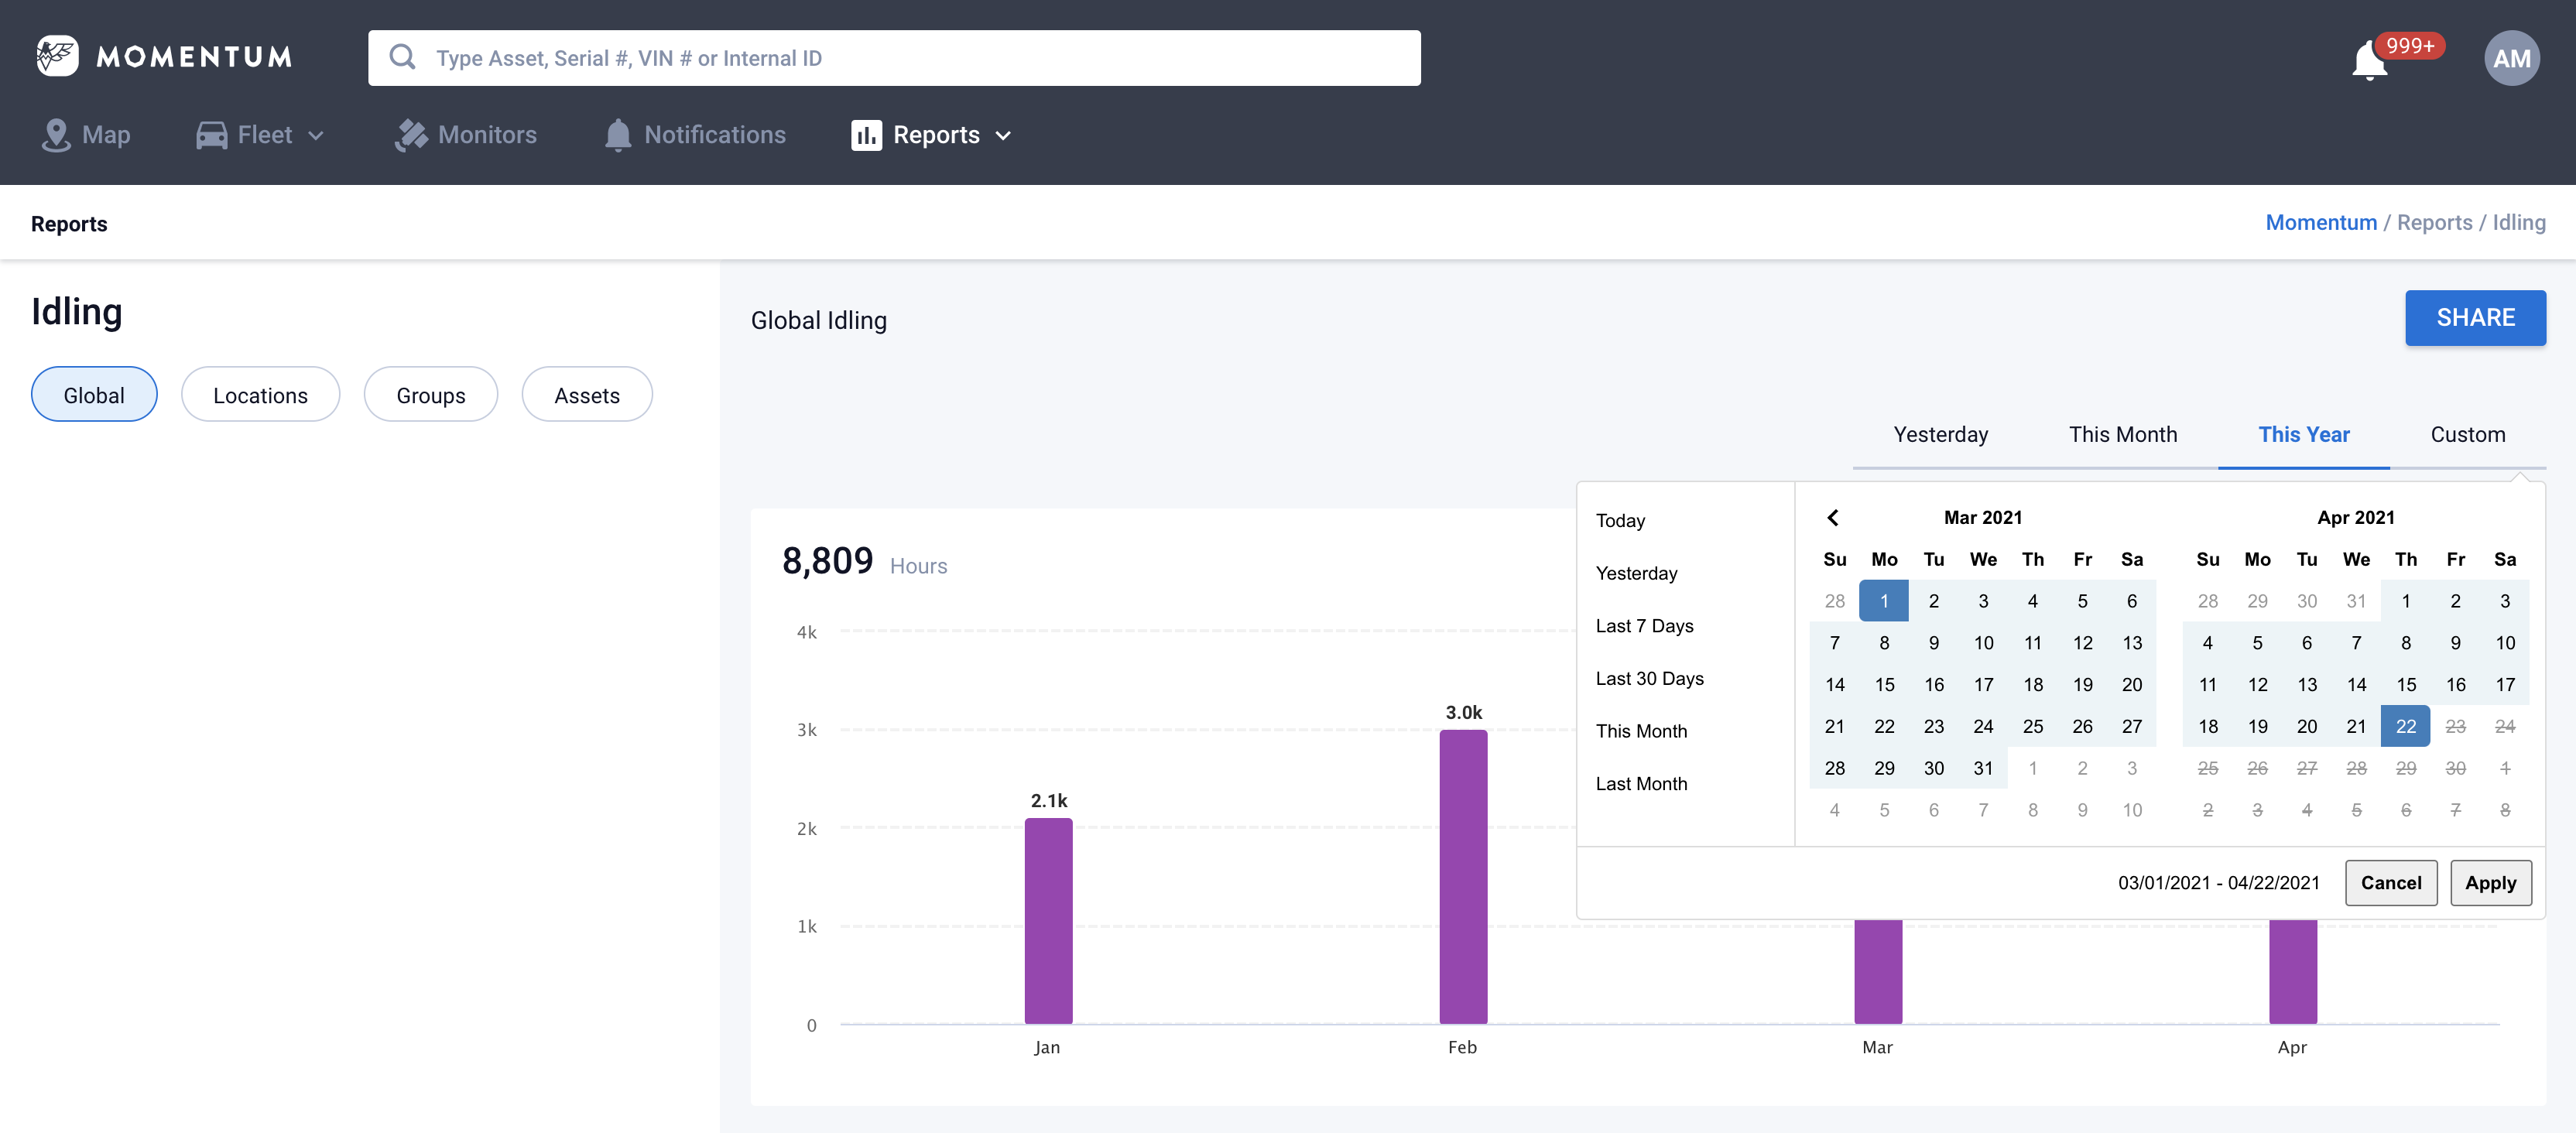Go to previous month with calendar arrow
Screen dimensions: 2576x1133
point(1833,518)
